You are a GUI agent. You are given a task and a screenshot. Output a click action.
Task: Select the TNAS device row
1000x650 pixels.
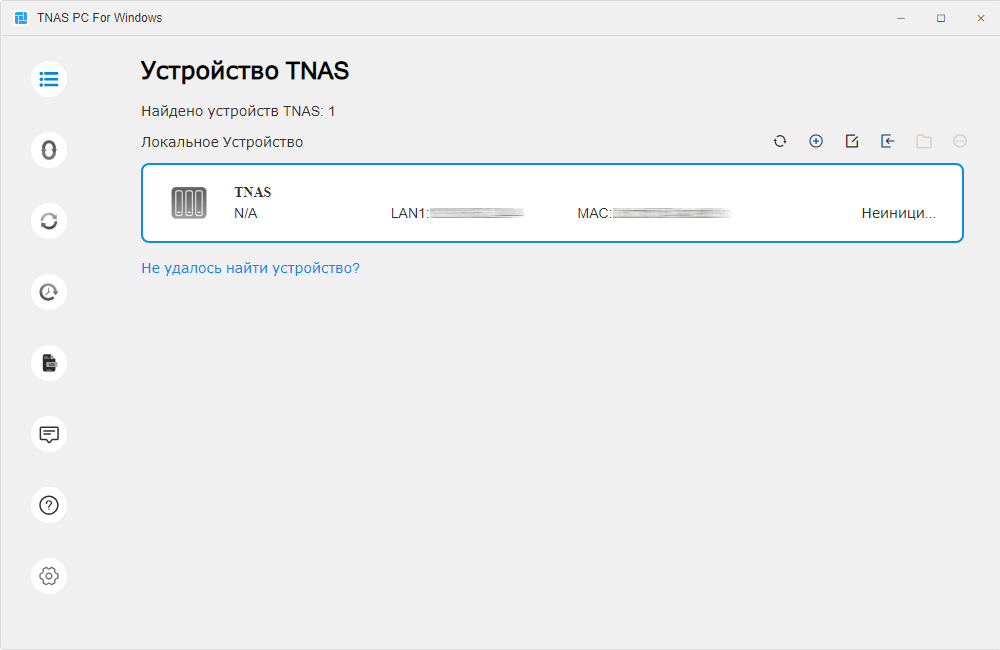[x=552, y=203]
